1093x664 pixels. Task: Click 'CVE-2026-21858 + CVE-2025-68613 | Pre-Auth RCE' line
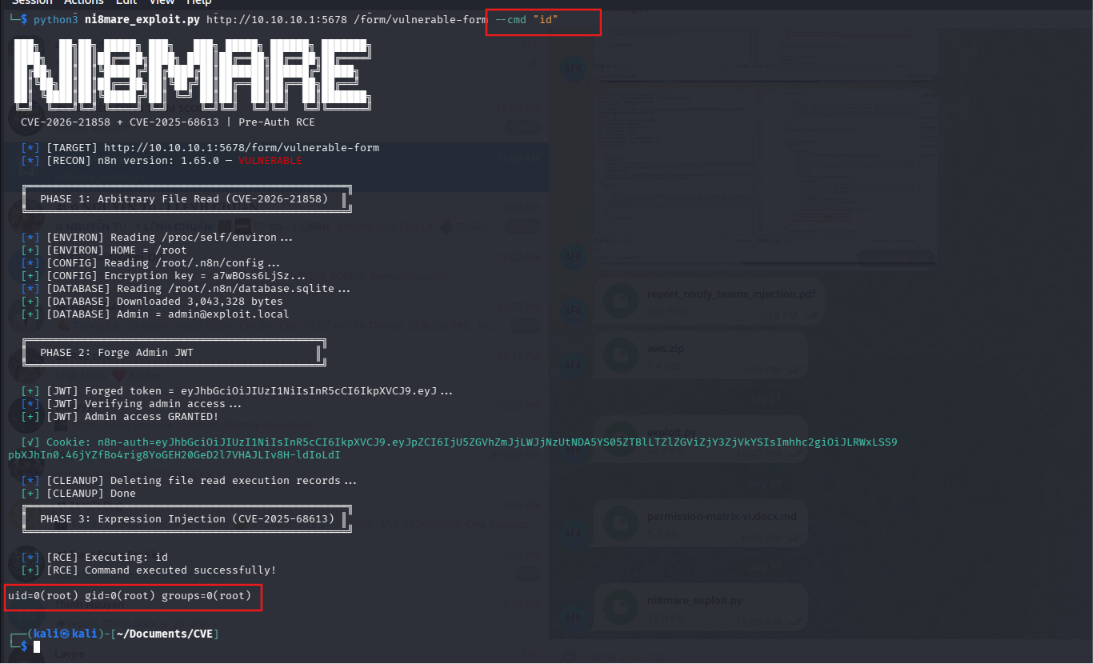pyautogui.click(x=167, y=122)
